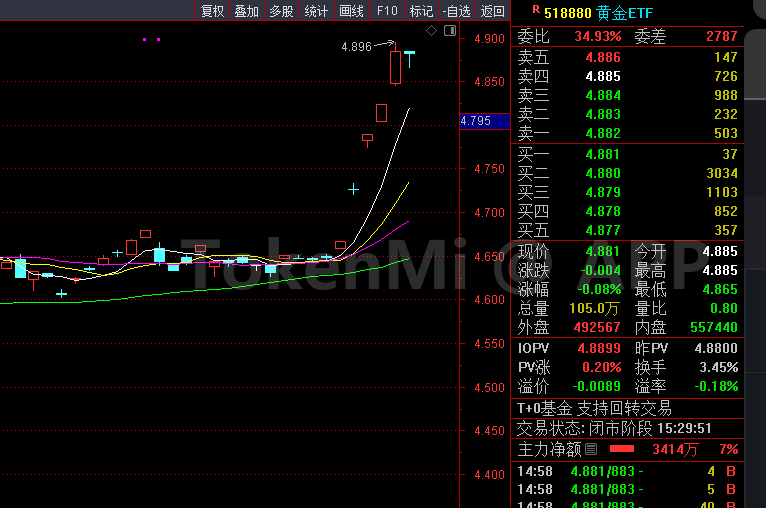The image size is (766, 508).
Task: Click 叠加 to overlay another stock
Action: pos(246,11)
